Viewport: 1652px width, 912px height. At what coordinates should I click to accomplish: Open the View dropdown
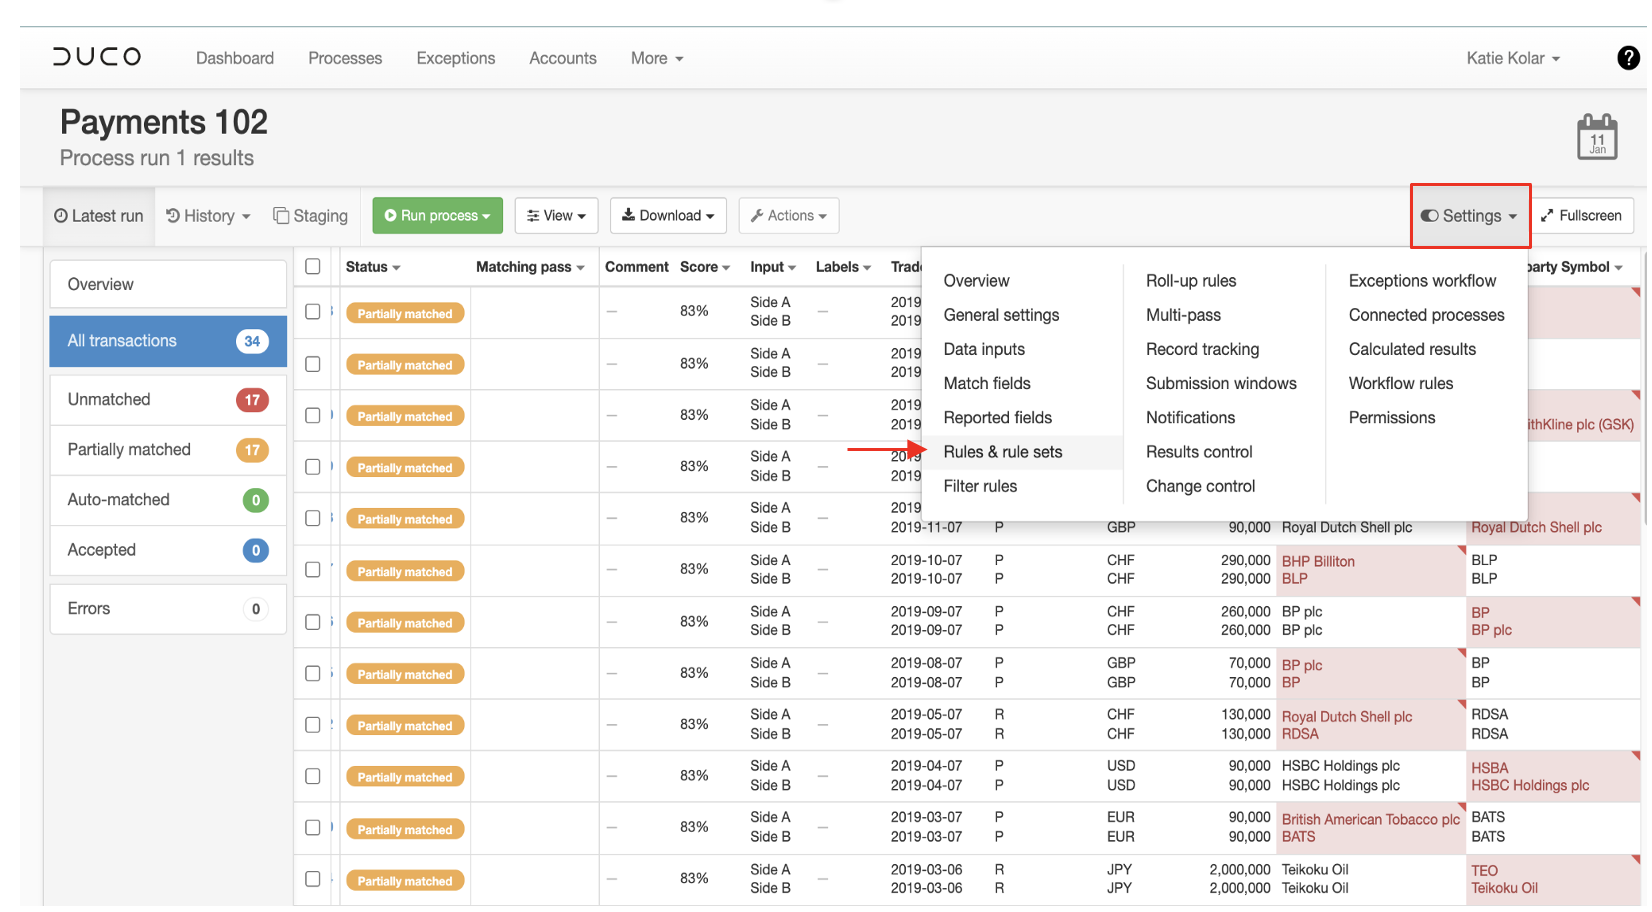coord(557,216)
